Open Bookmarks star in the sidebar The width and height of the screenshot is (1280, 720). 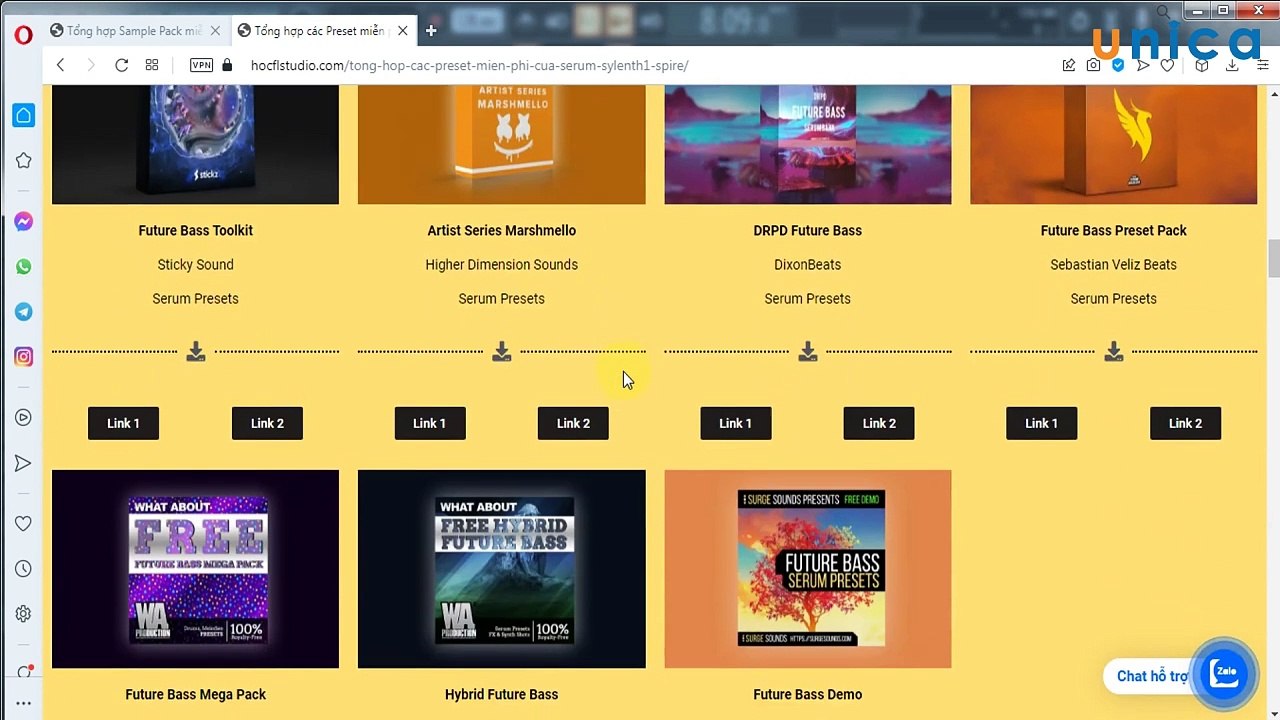(24, 161)
